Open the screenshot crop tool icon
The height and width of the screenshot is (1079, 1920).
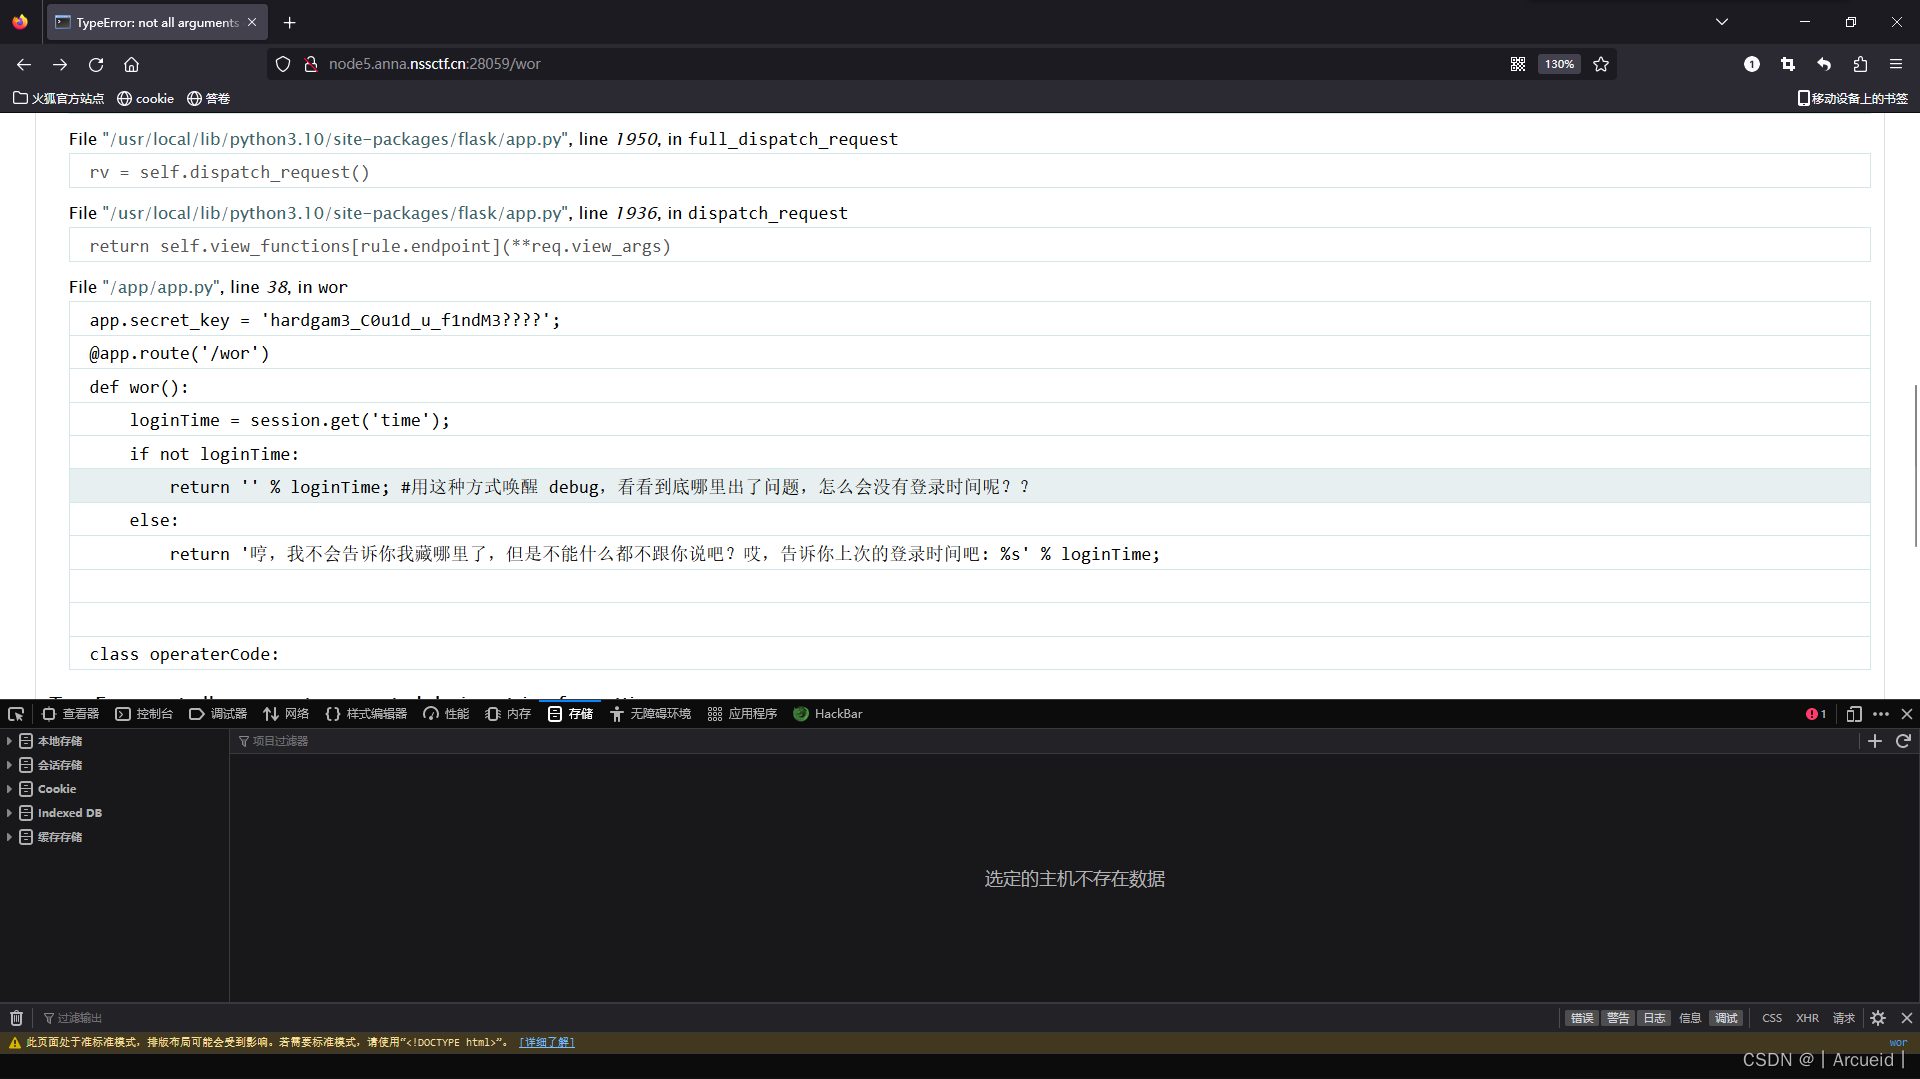(x=1788, y=64)
